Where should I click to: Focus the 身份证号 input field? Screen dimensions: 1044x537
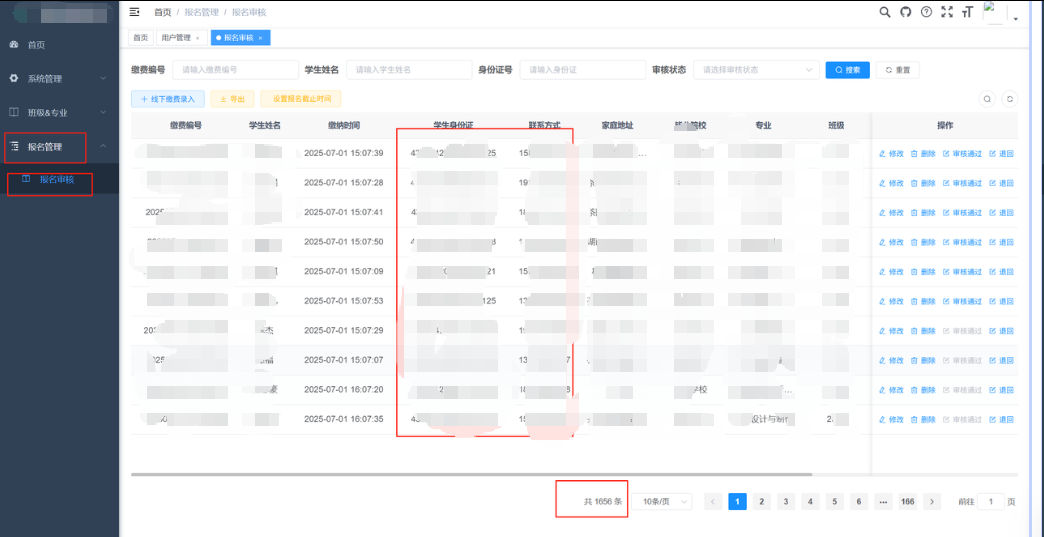coord(583,70)
